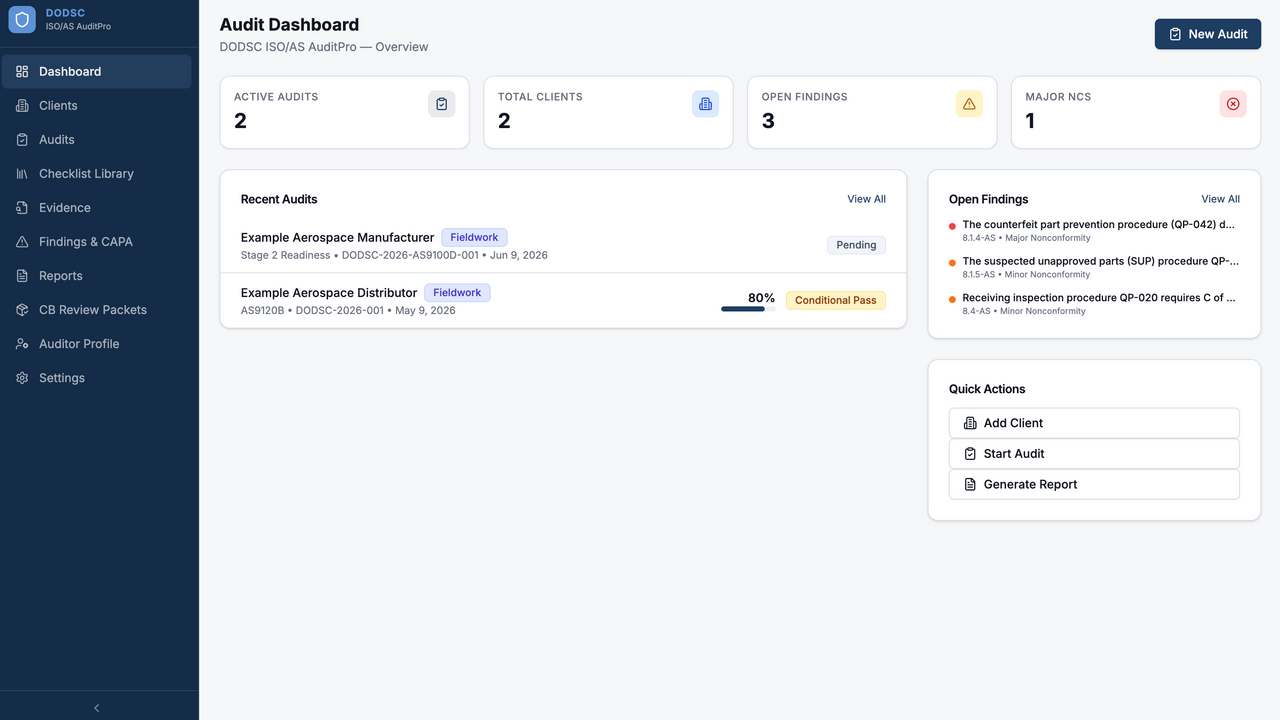Select Findings & CAPA menu item
Viewport: 1280px width, 720px height.
(x=97, y=242)
